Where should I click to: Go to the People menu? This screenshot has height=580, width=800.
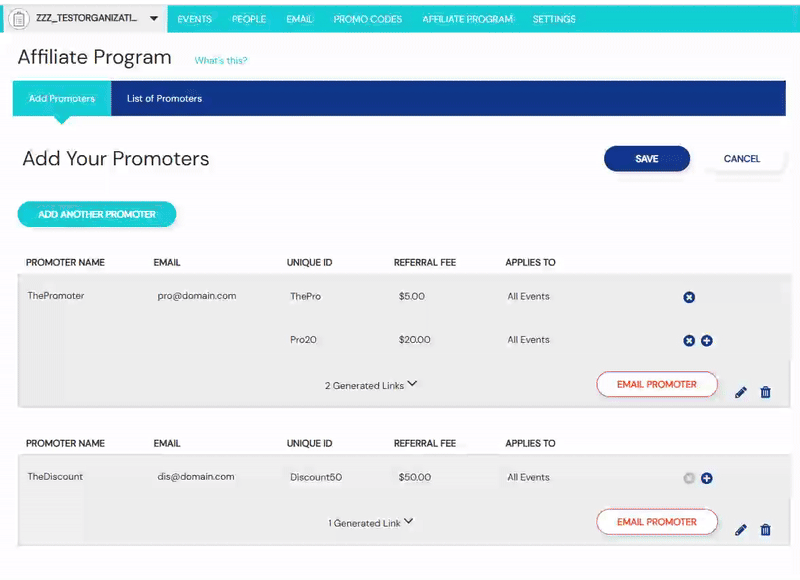(x=249, y=19)
